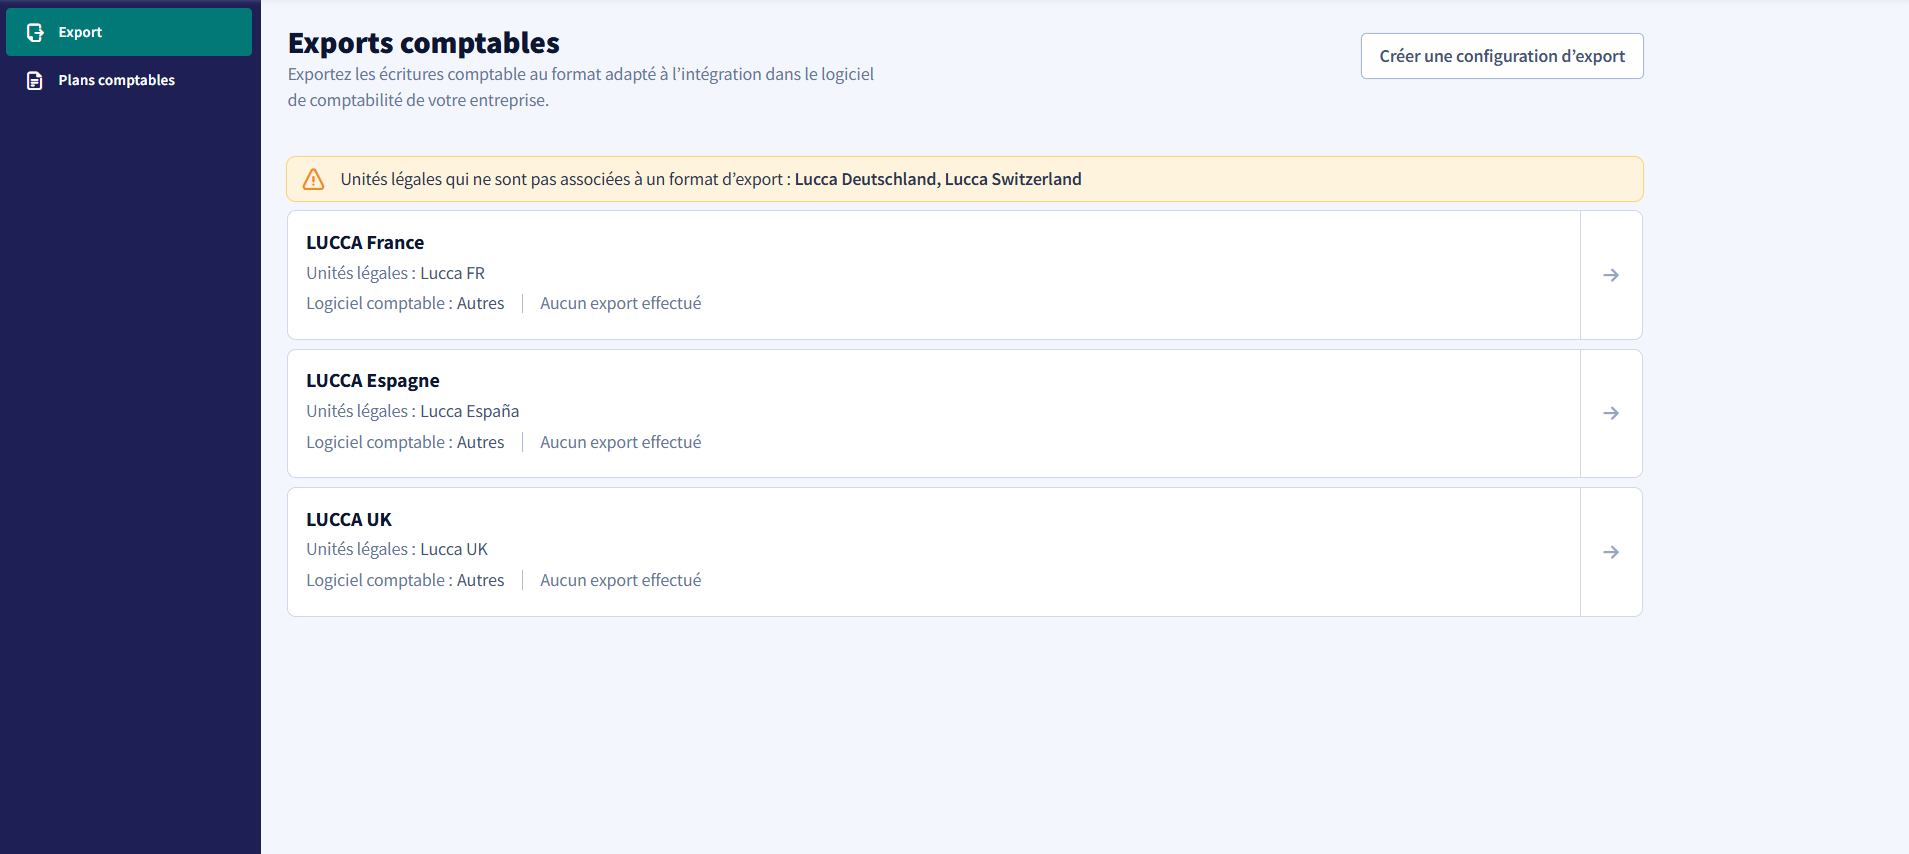Click 'Aucun export effectué' in LUCCA UK card
Viewport: 1909px width, 854px height.
[621, 580]
